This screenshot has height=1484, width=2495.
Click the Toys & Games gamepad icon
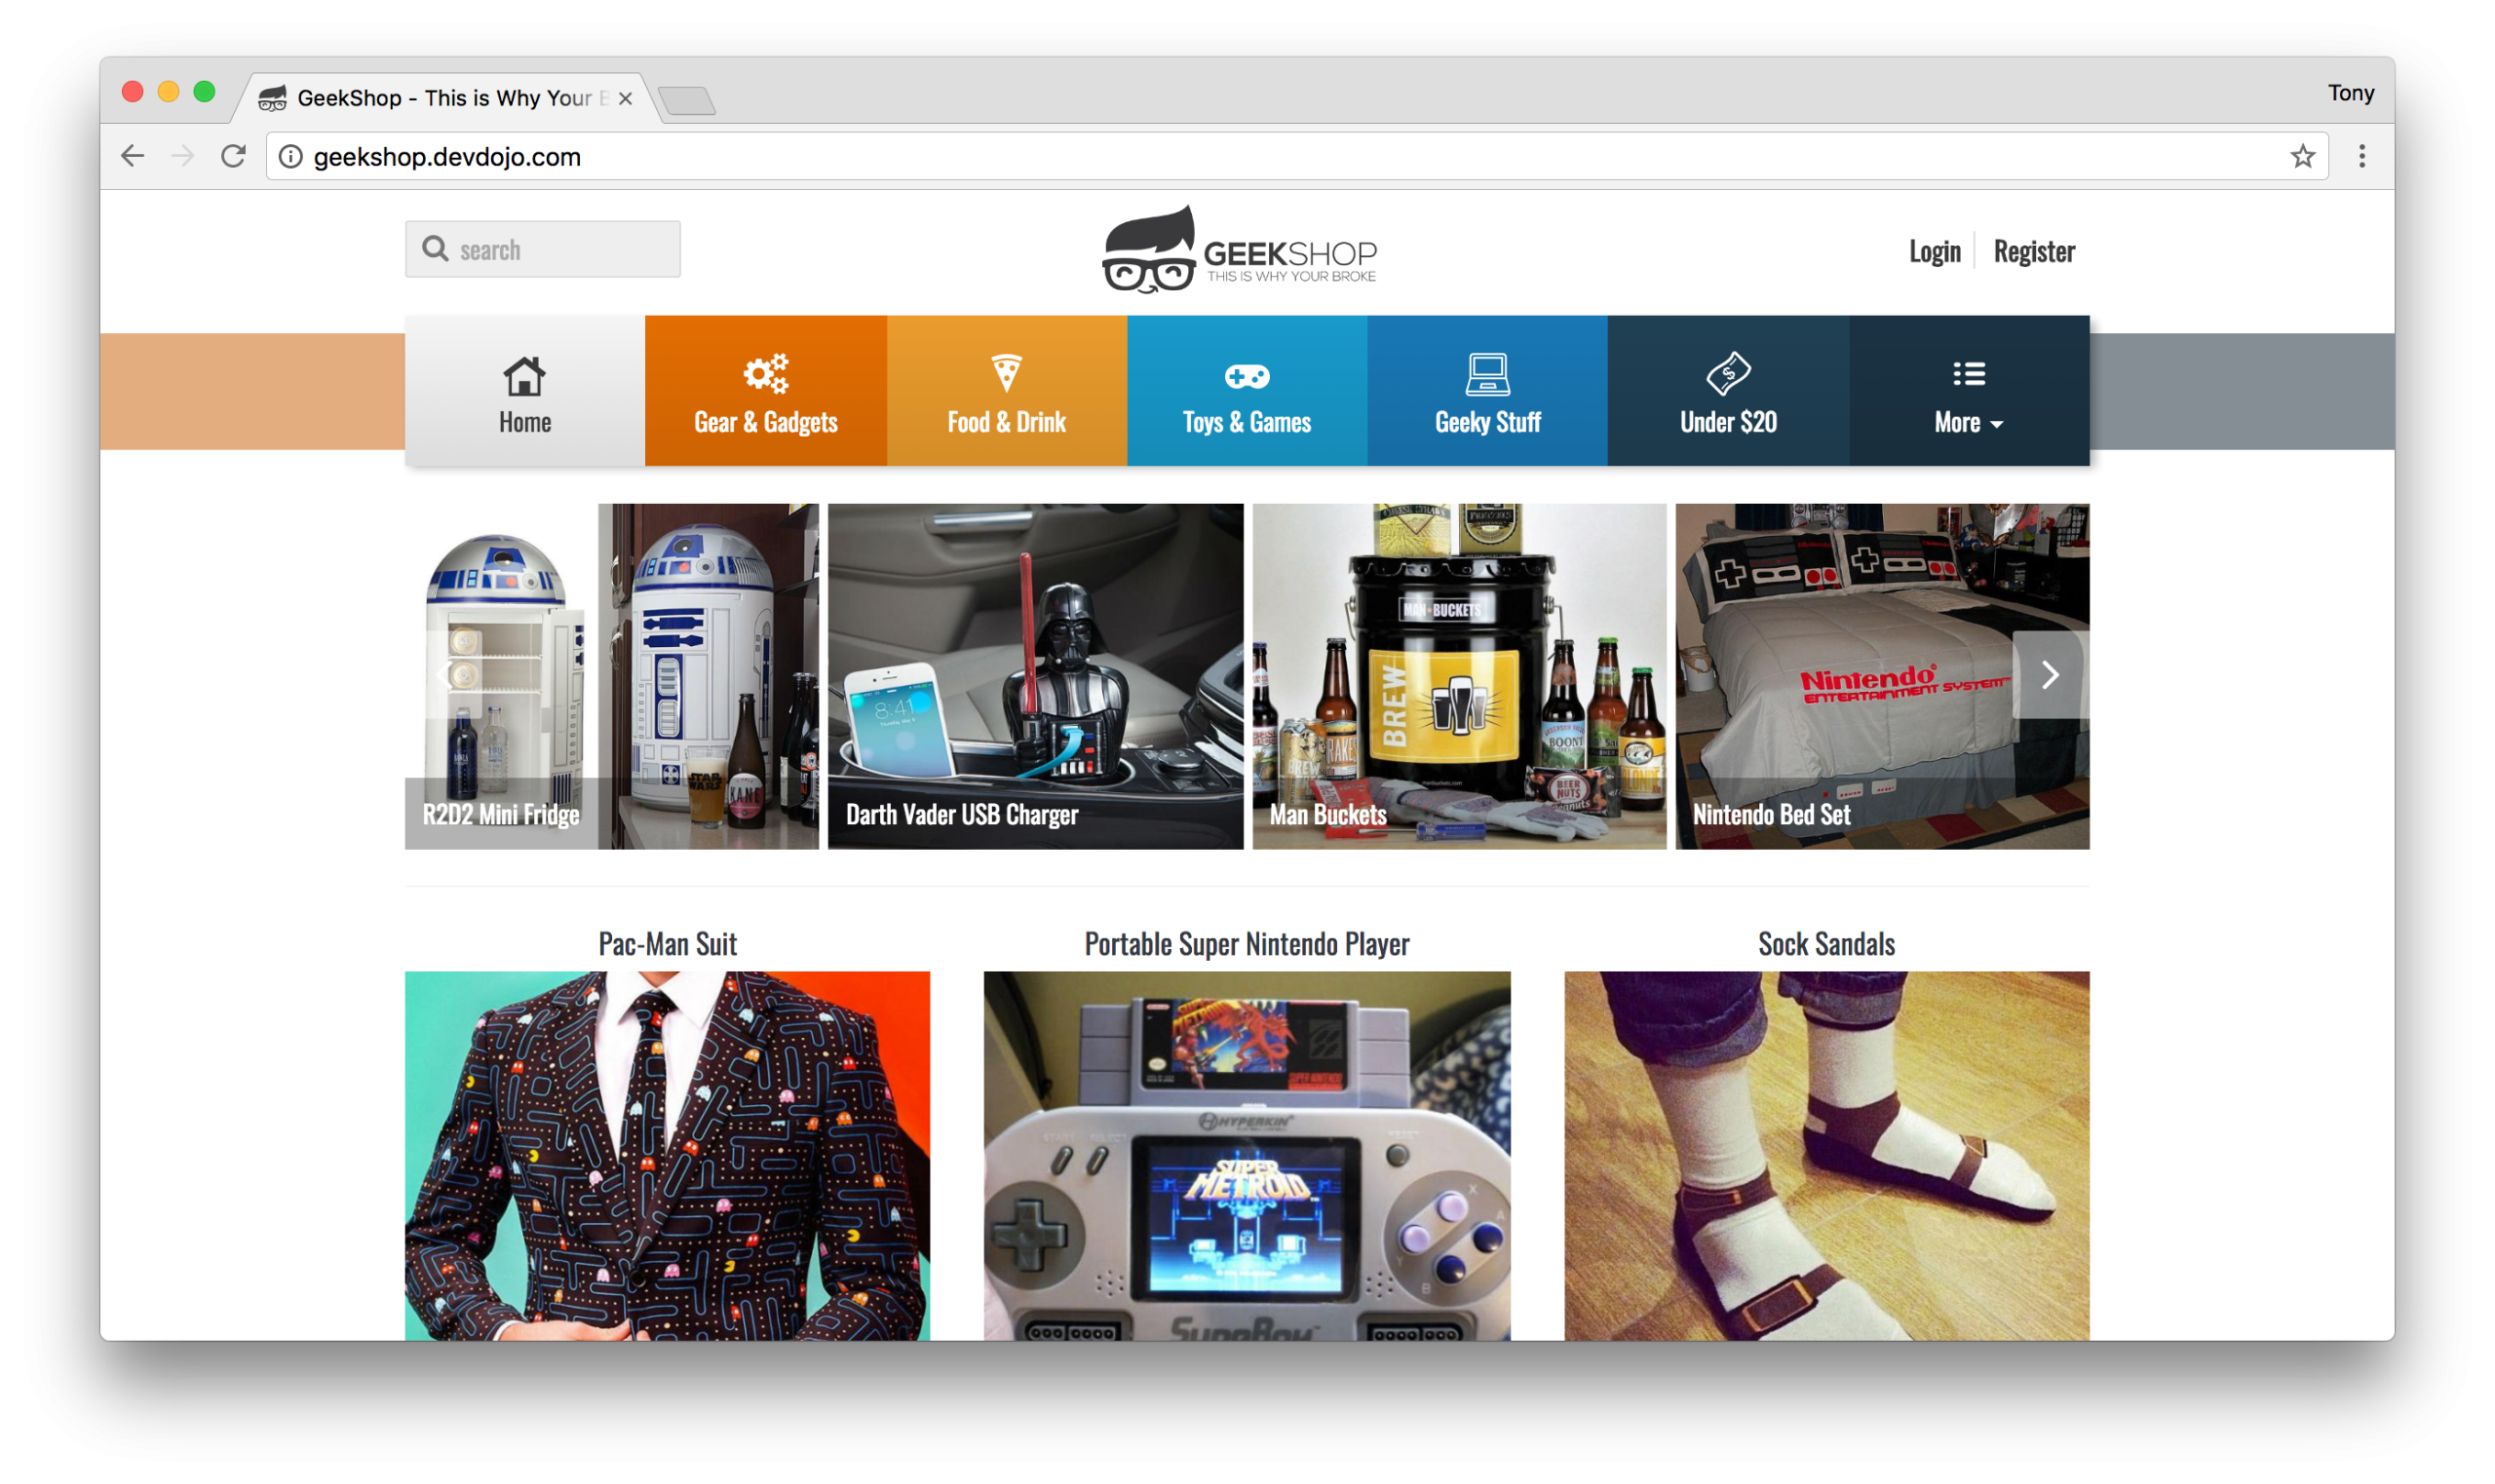pyautogui.click(x=1247, y=377)
